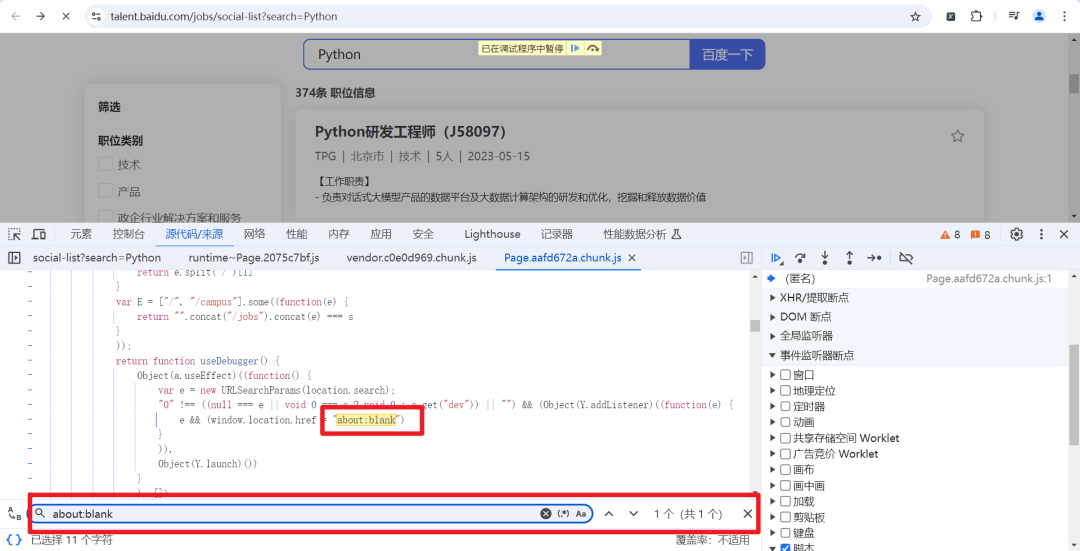
Task: Resume script execution in debugger toolbar
Action: click(x=776, y=258)
